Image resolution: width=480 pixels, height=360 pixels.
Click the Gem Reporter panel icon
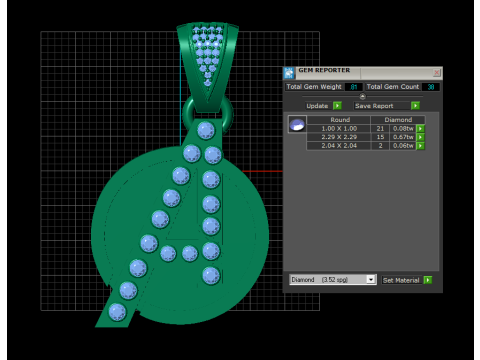click(289, 72)
